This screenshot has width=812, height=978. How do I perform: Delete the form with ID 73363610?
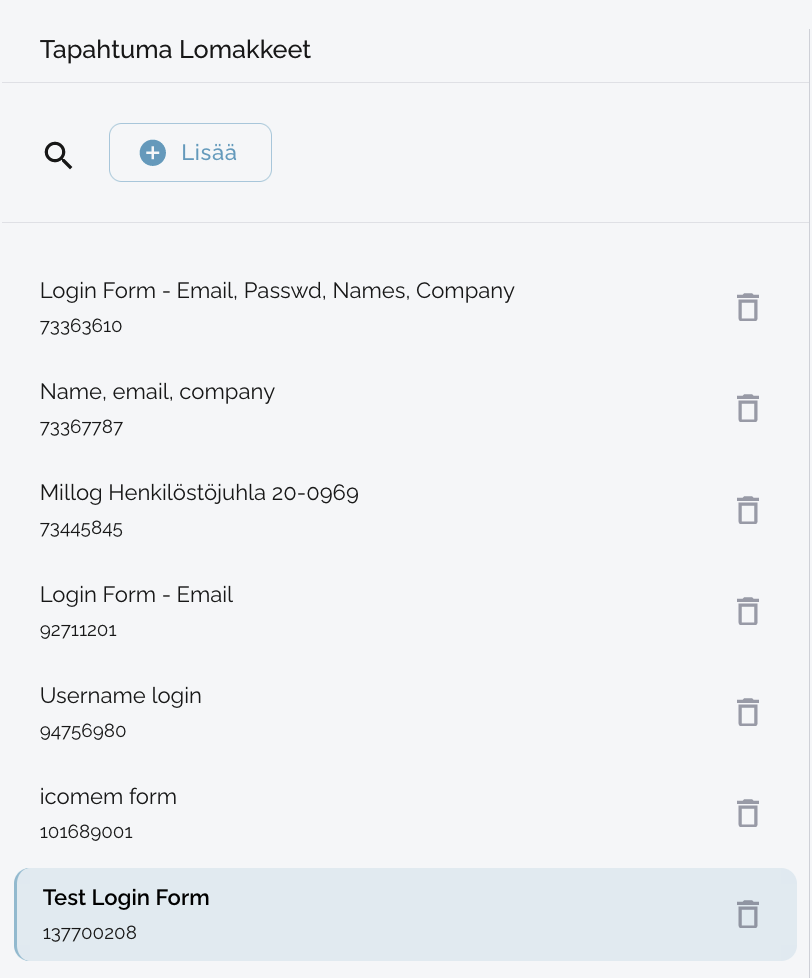(747, 307)
